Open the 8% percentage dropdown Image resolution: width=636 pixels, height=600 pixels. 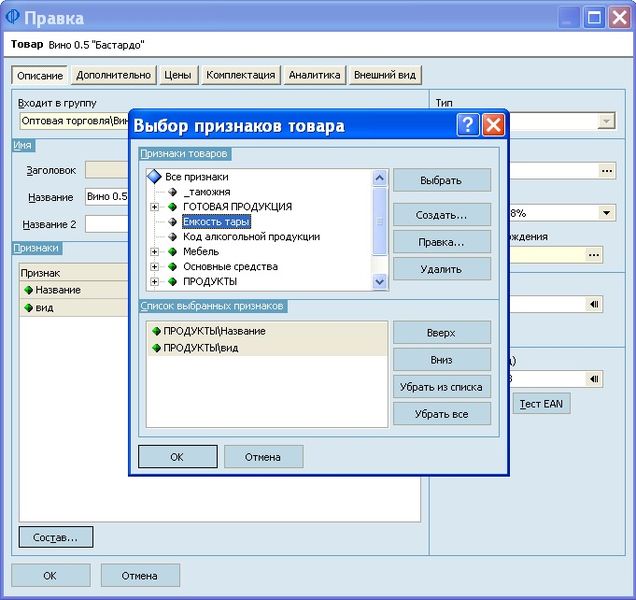606,213
